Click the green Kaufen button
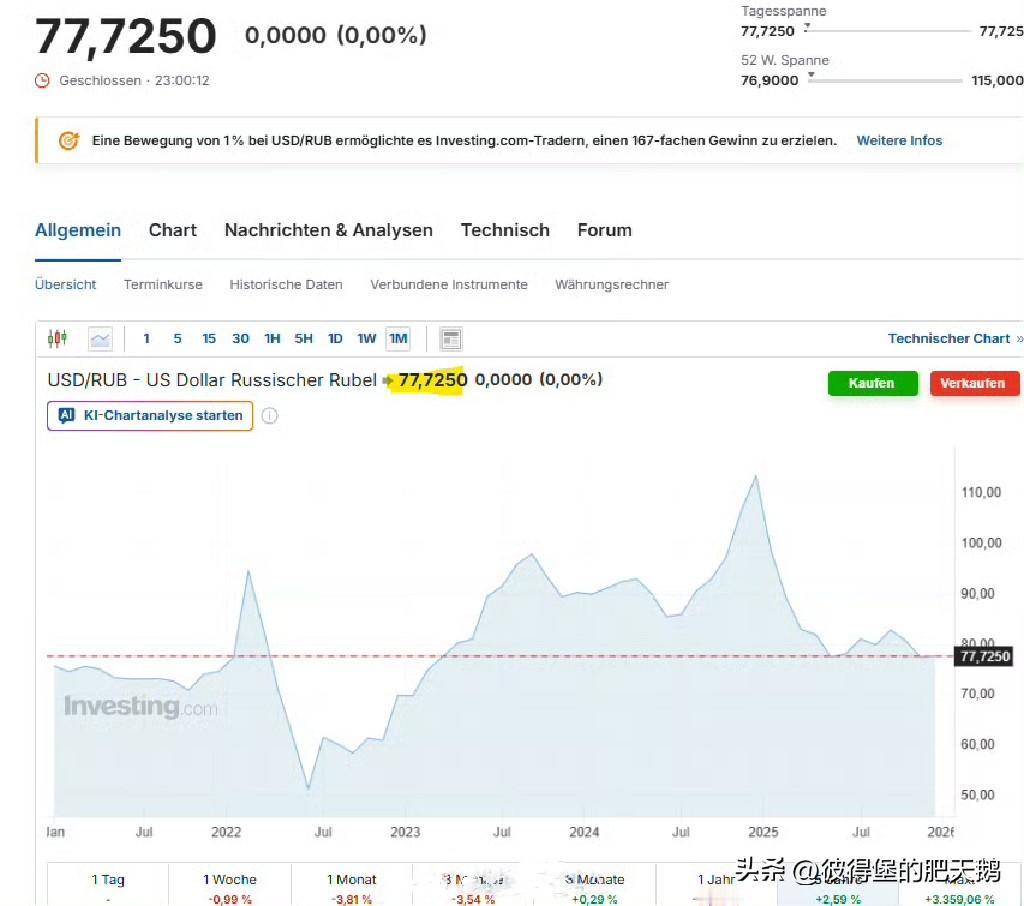 (872, 383)
